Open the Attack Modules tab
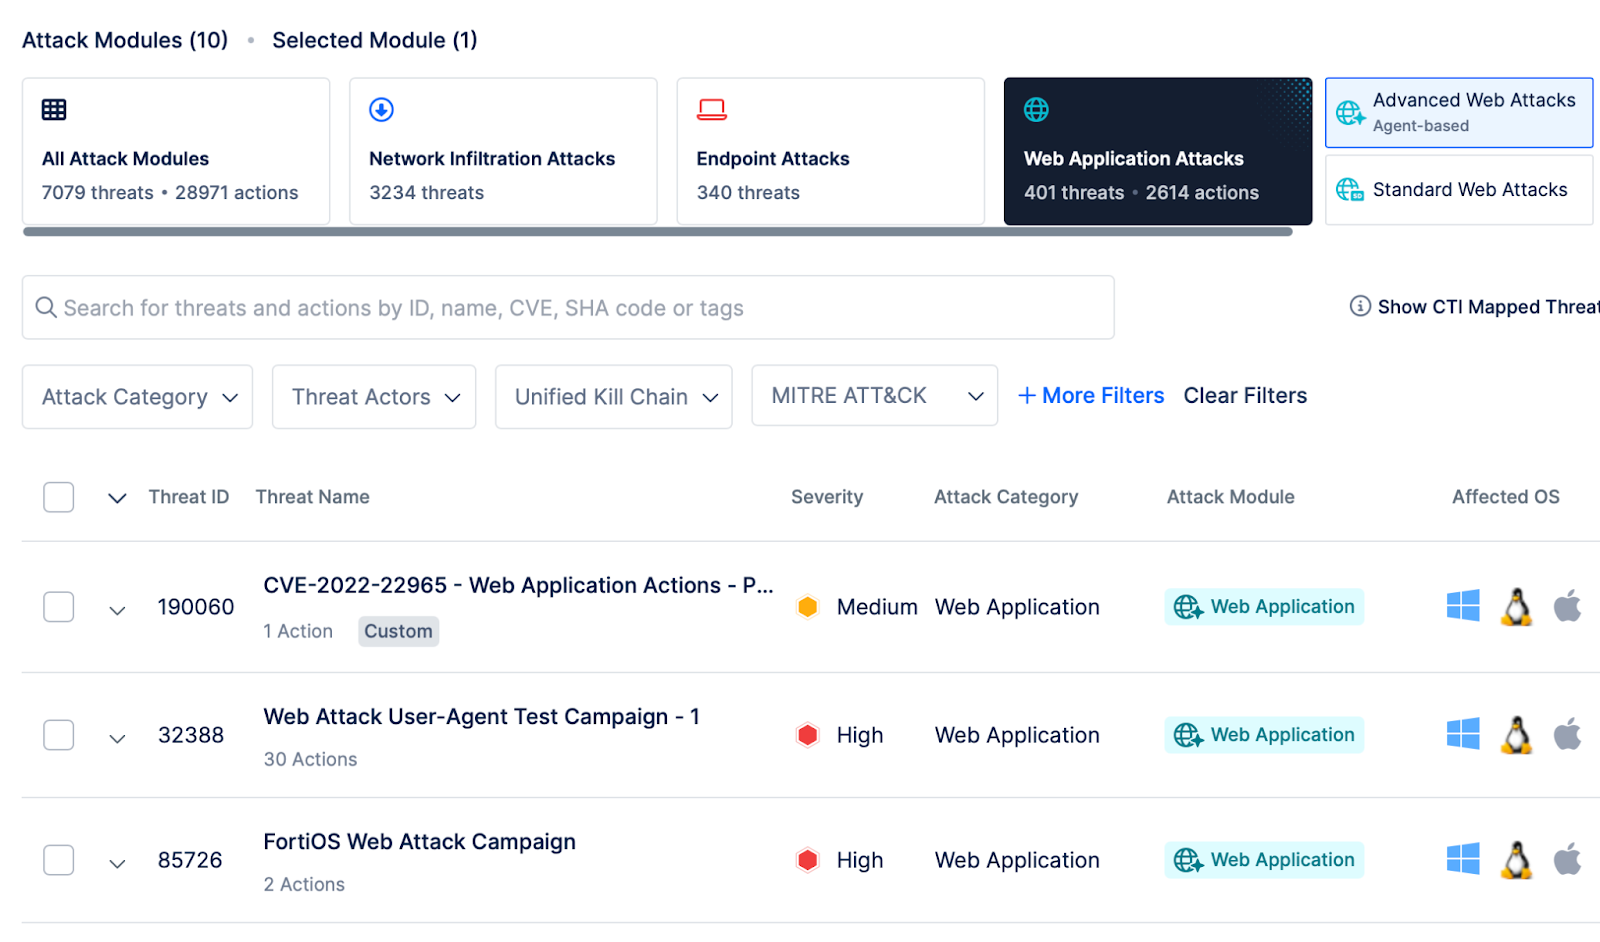The width and height of the screenshot is (1600, 942). coord(124,40)
